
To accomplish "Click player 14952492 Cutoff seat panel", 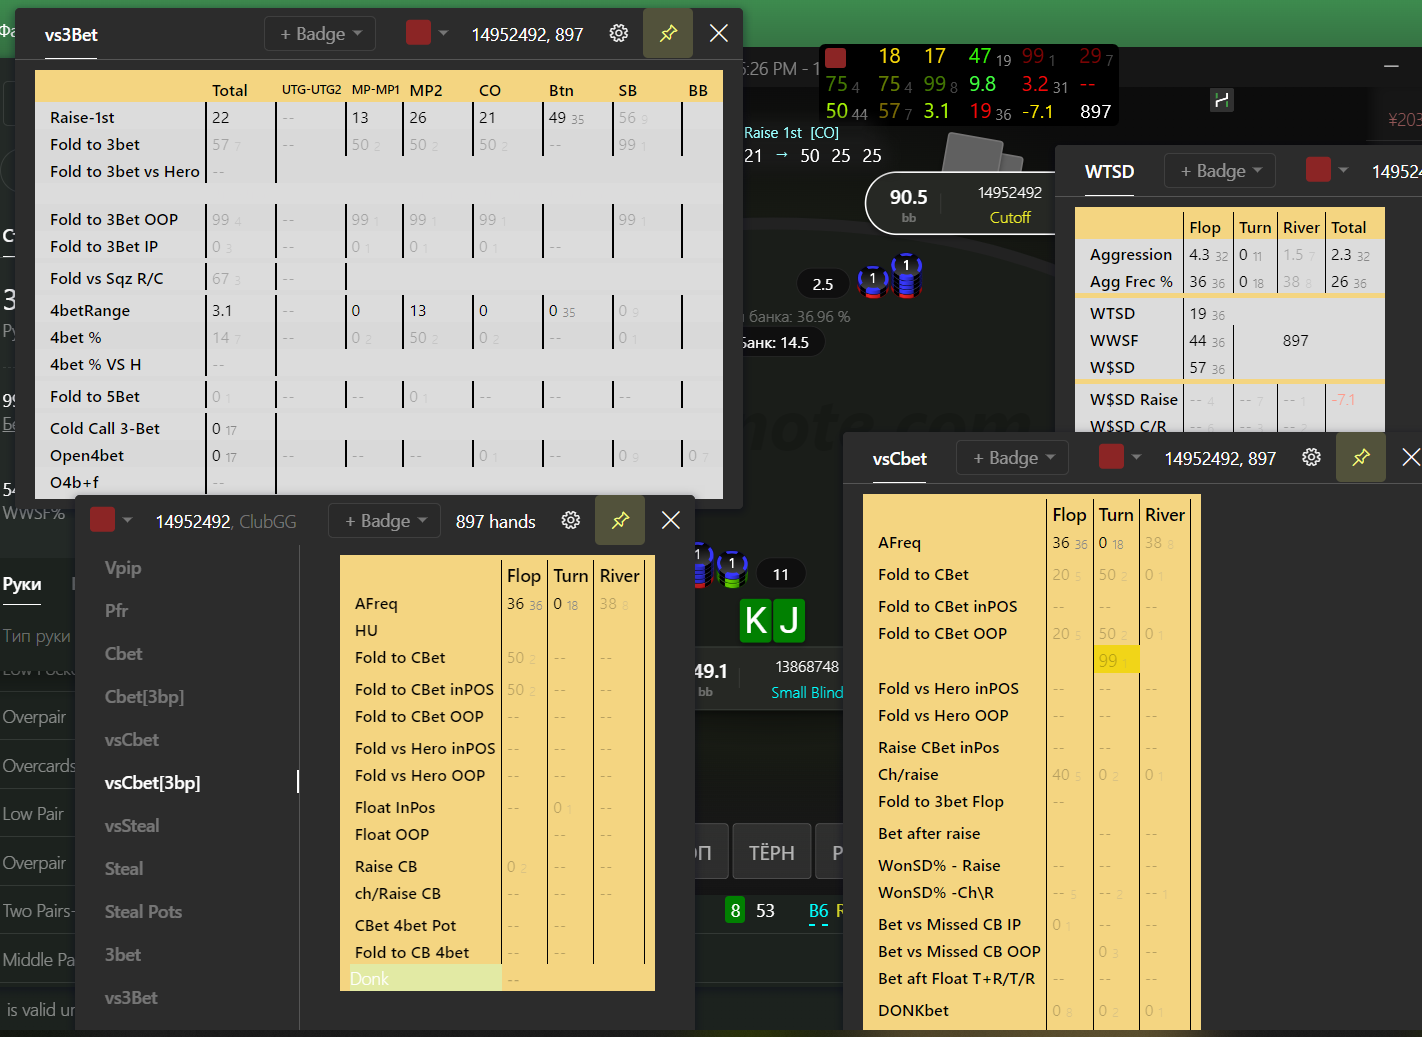I will (960, 204).
